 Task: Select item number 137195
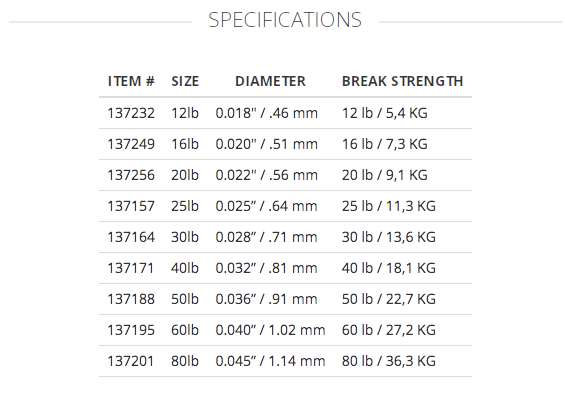pyautogui.click(x=131, y=330)
